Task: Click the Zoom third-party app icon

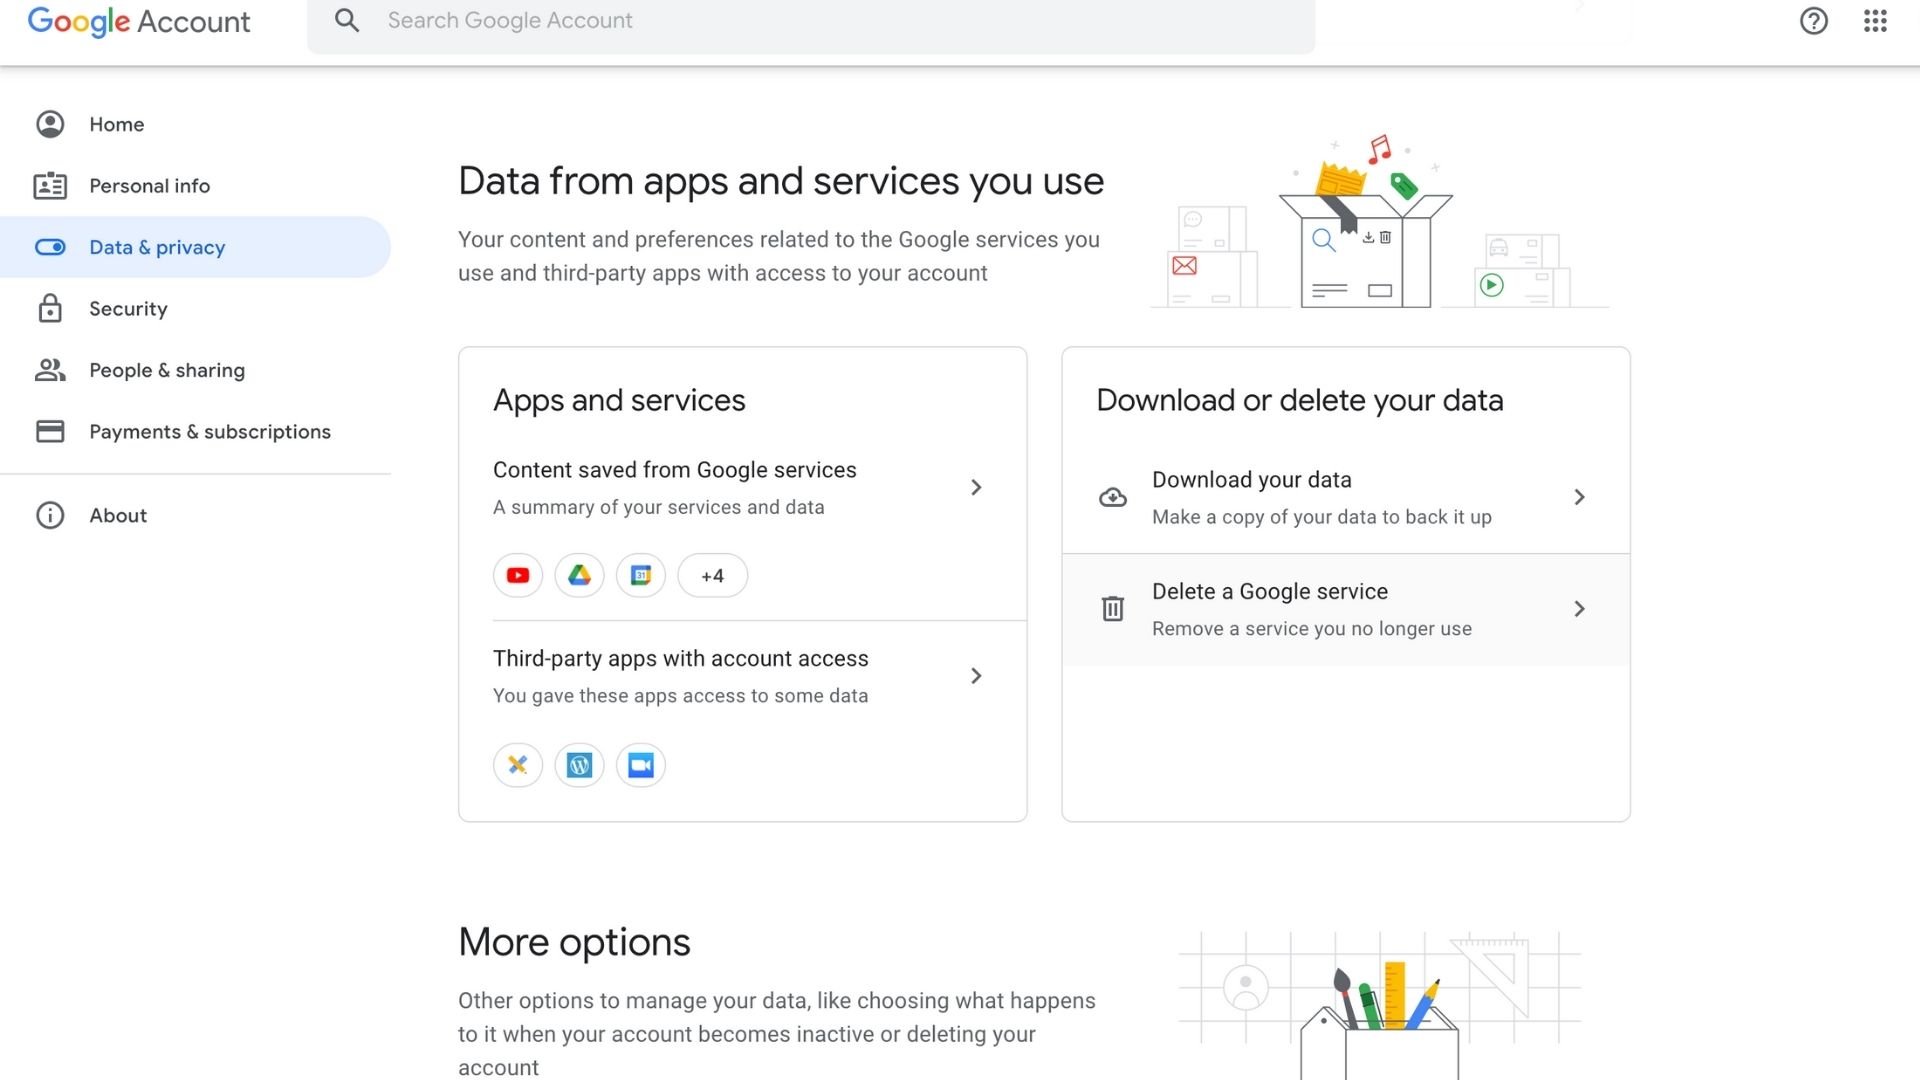Action: 641,765
